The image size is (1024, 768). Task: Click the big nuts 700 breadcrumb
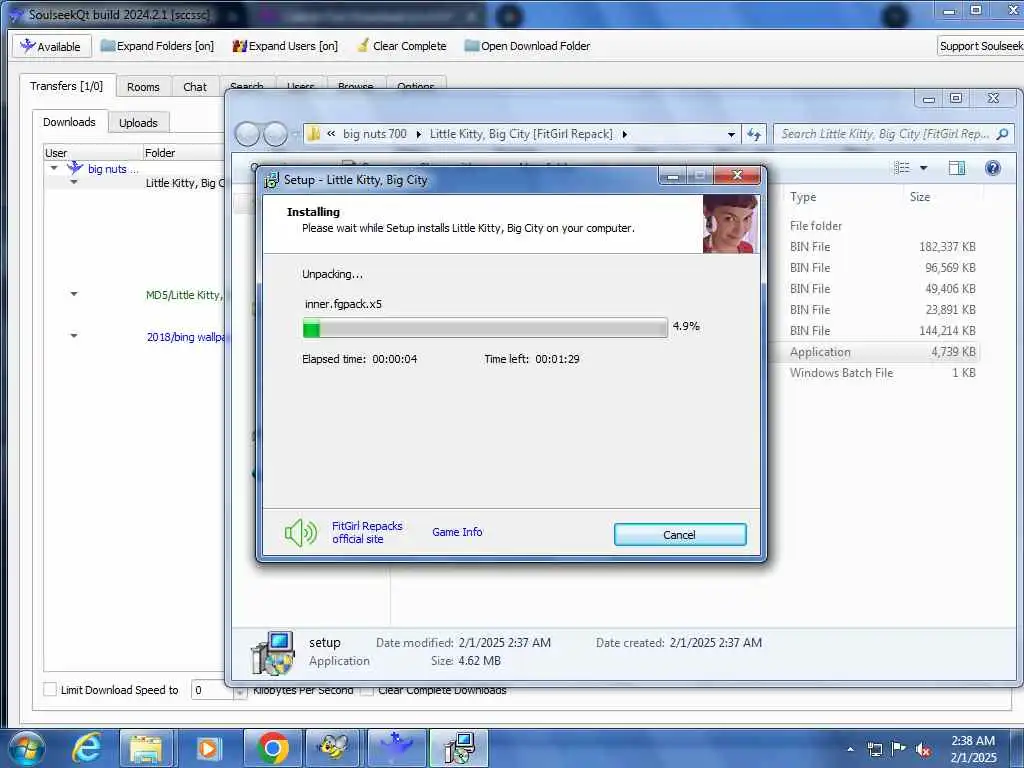(375, 134)
